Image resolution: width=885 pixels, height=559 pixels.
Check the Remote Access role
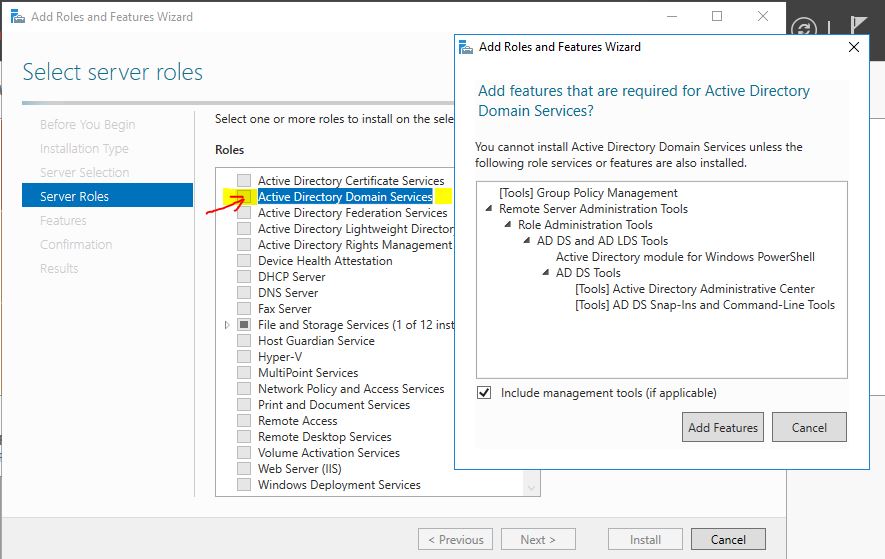pyautogui.click(x=244, y=421)
